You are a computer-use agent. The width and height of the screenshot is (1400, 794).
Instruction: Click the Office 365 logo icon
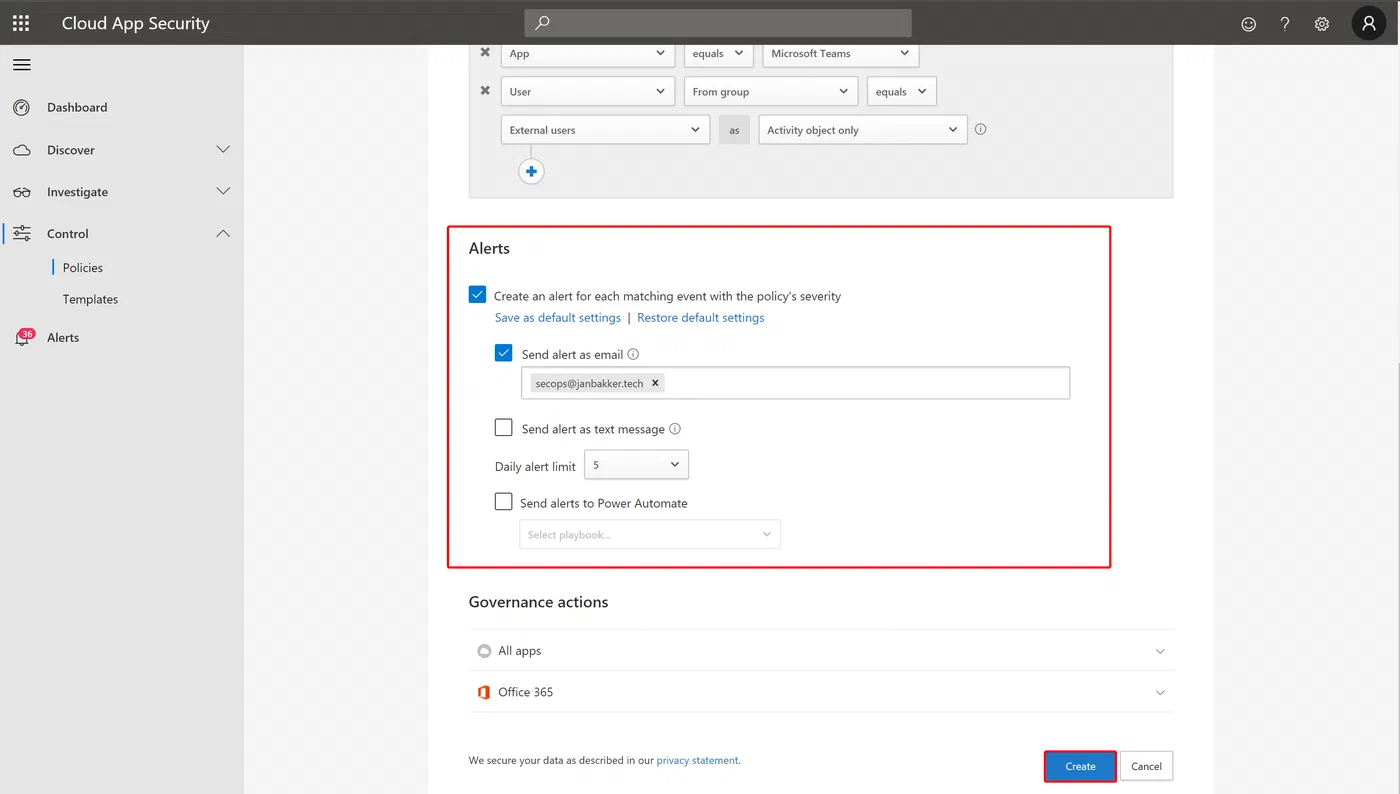(484, 692)
